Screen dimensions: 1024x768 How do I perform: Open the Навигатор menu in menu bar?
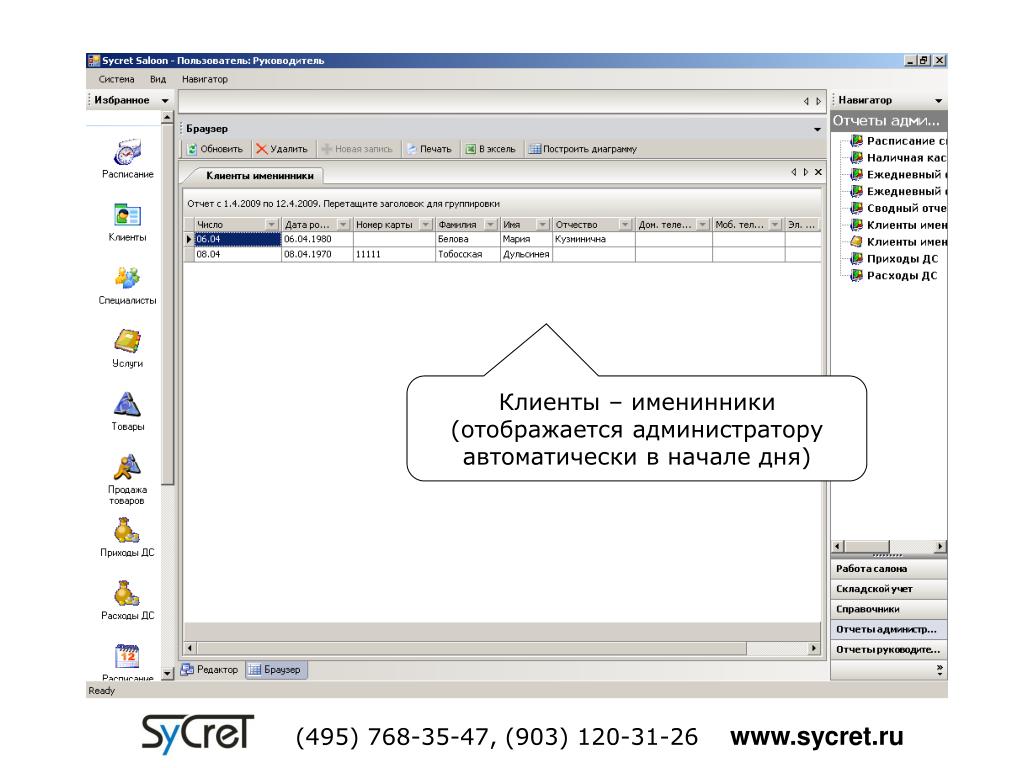pos(204,79)
